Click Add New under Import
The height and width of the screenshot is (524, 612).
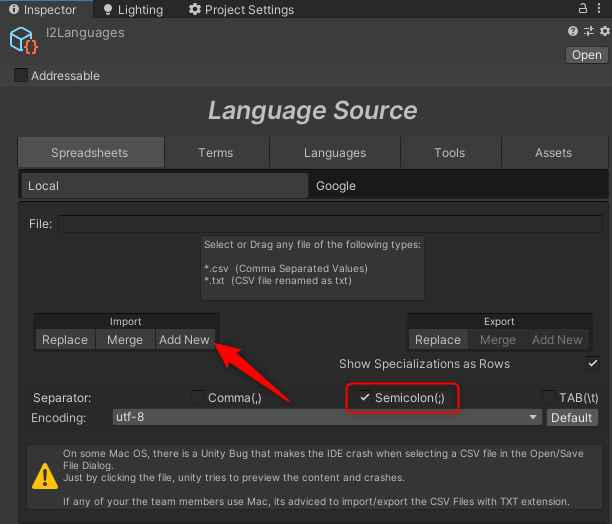pyautogui.click(x=184, y=340)
